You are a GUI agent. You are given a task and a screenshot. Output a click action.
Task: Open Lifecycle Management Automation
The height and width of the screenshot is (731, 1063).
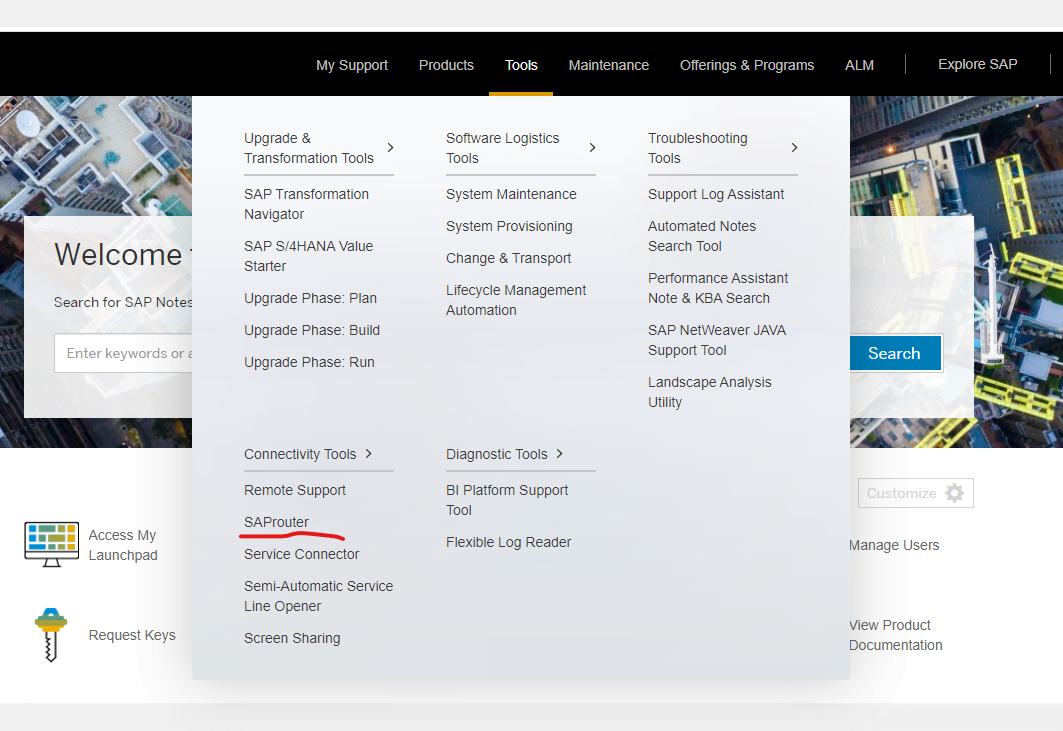click(x=516, y=300)
